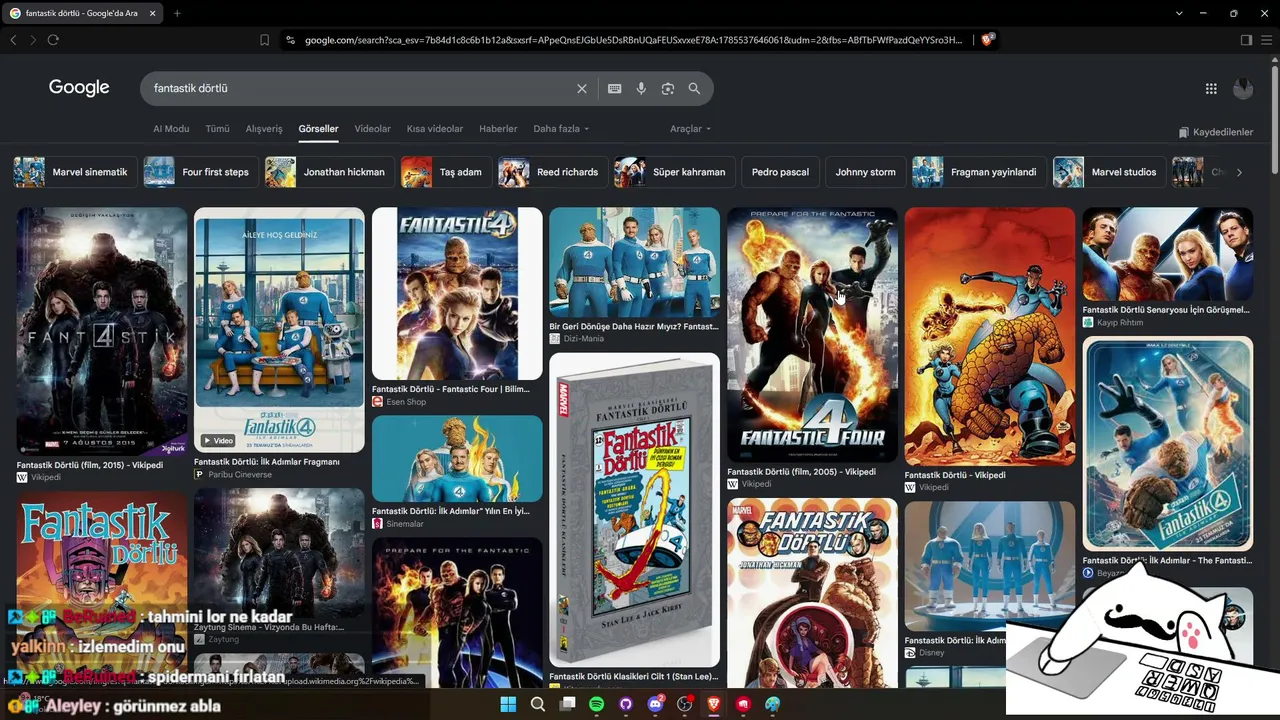1280x720 pixels.
Task: Open Windows taskbar search
Action: 538,704
